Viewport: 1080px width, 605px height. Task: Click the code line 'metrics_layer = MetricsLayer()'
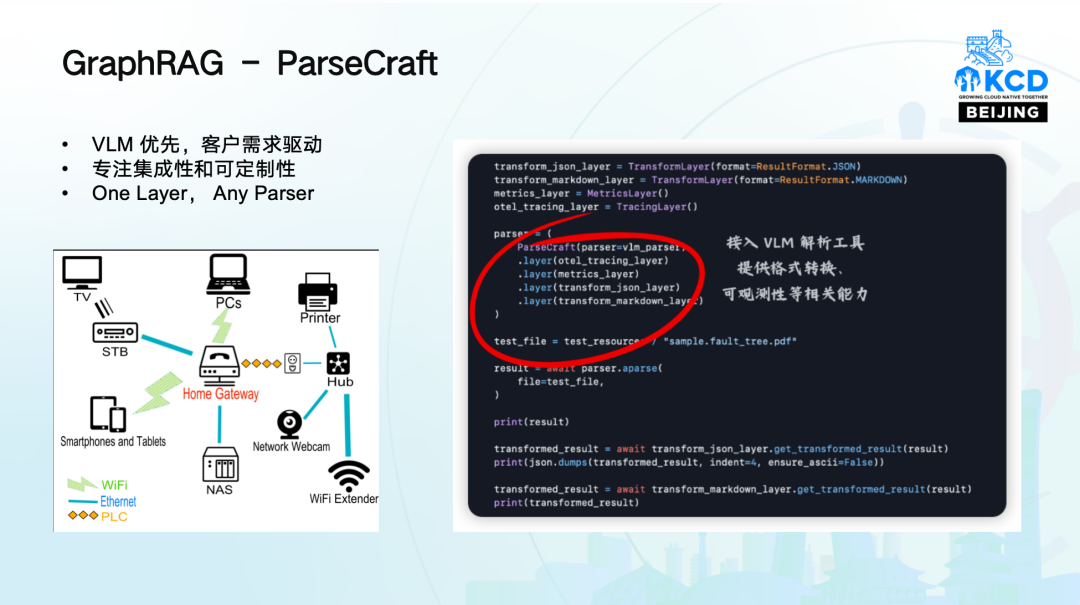point(581,194)
